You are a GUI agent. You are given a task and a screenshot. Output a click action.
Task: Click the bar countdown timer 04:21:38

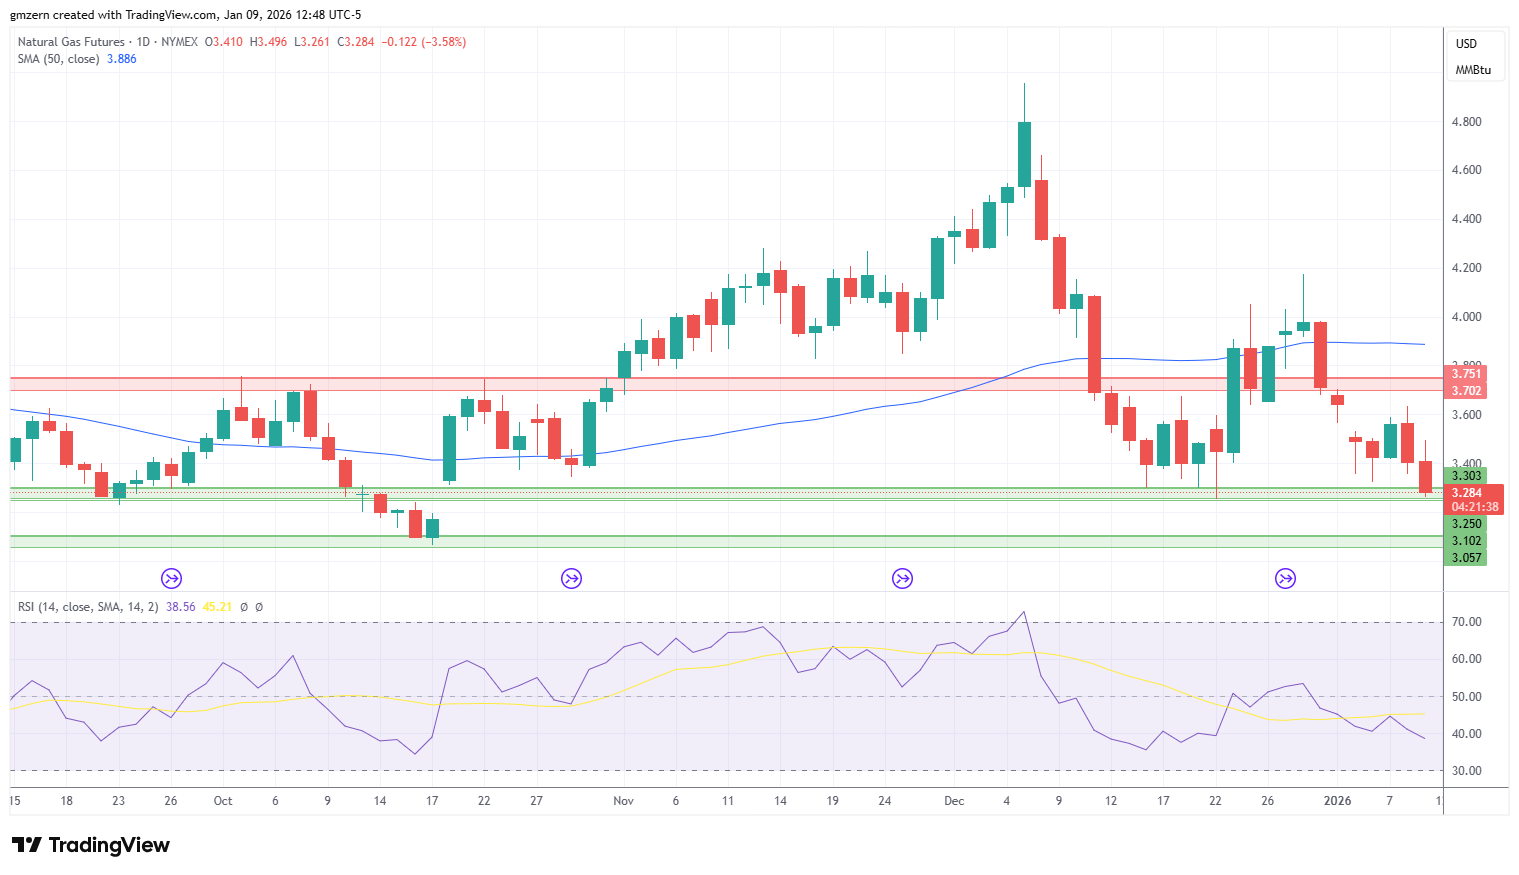click(1473, 507)
